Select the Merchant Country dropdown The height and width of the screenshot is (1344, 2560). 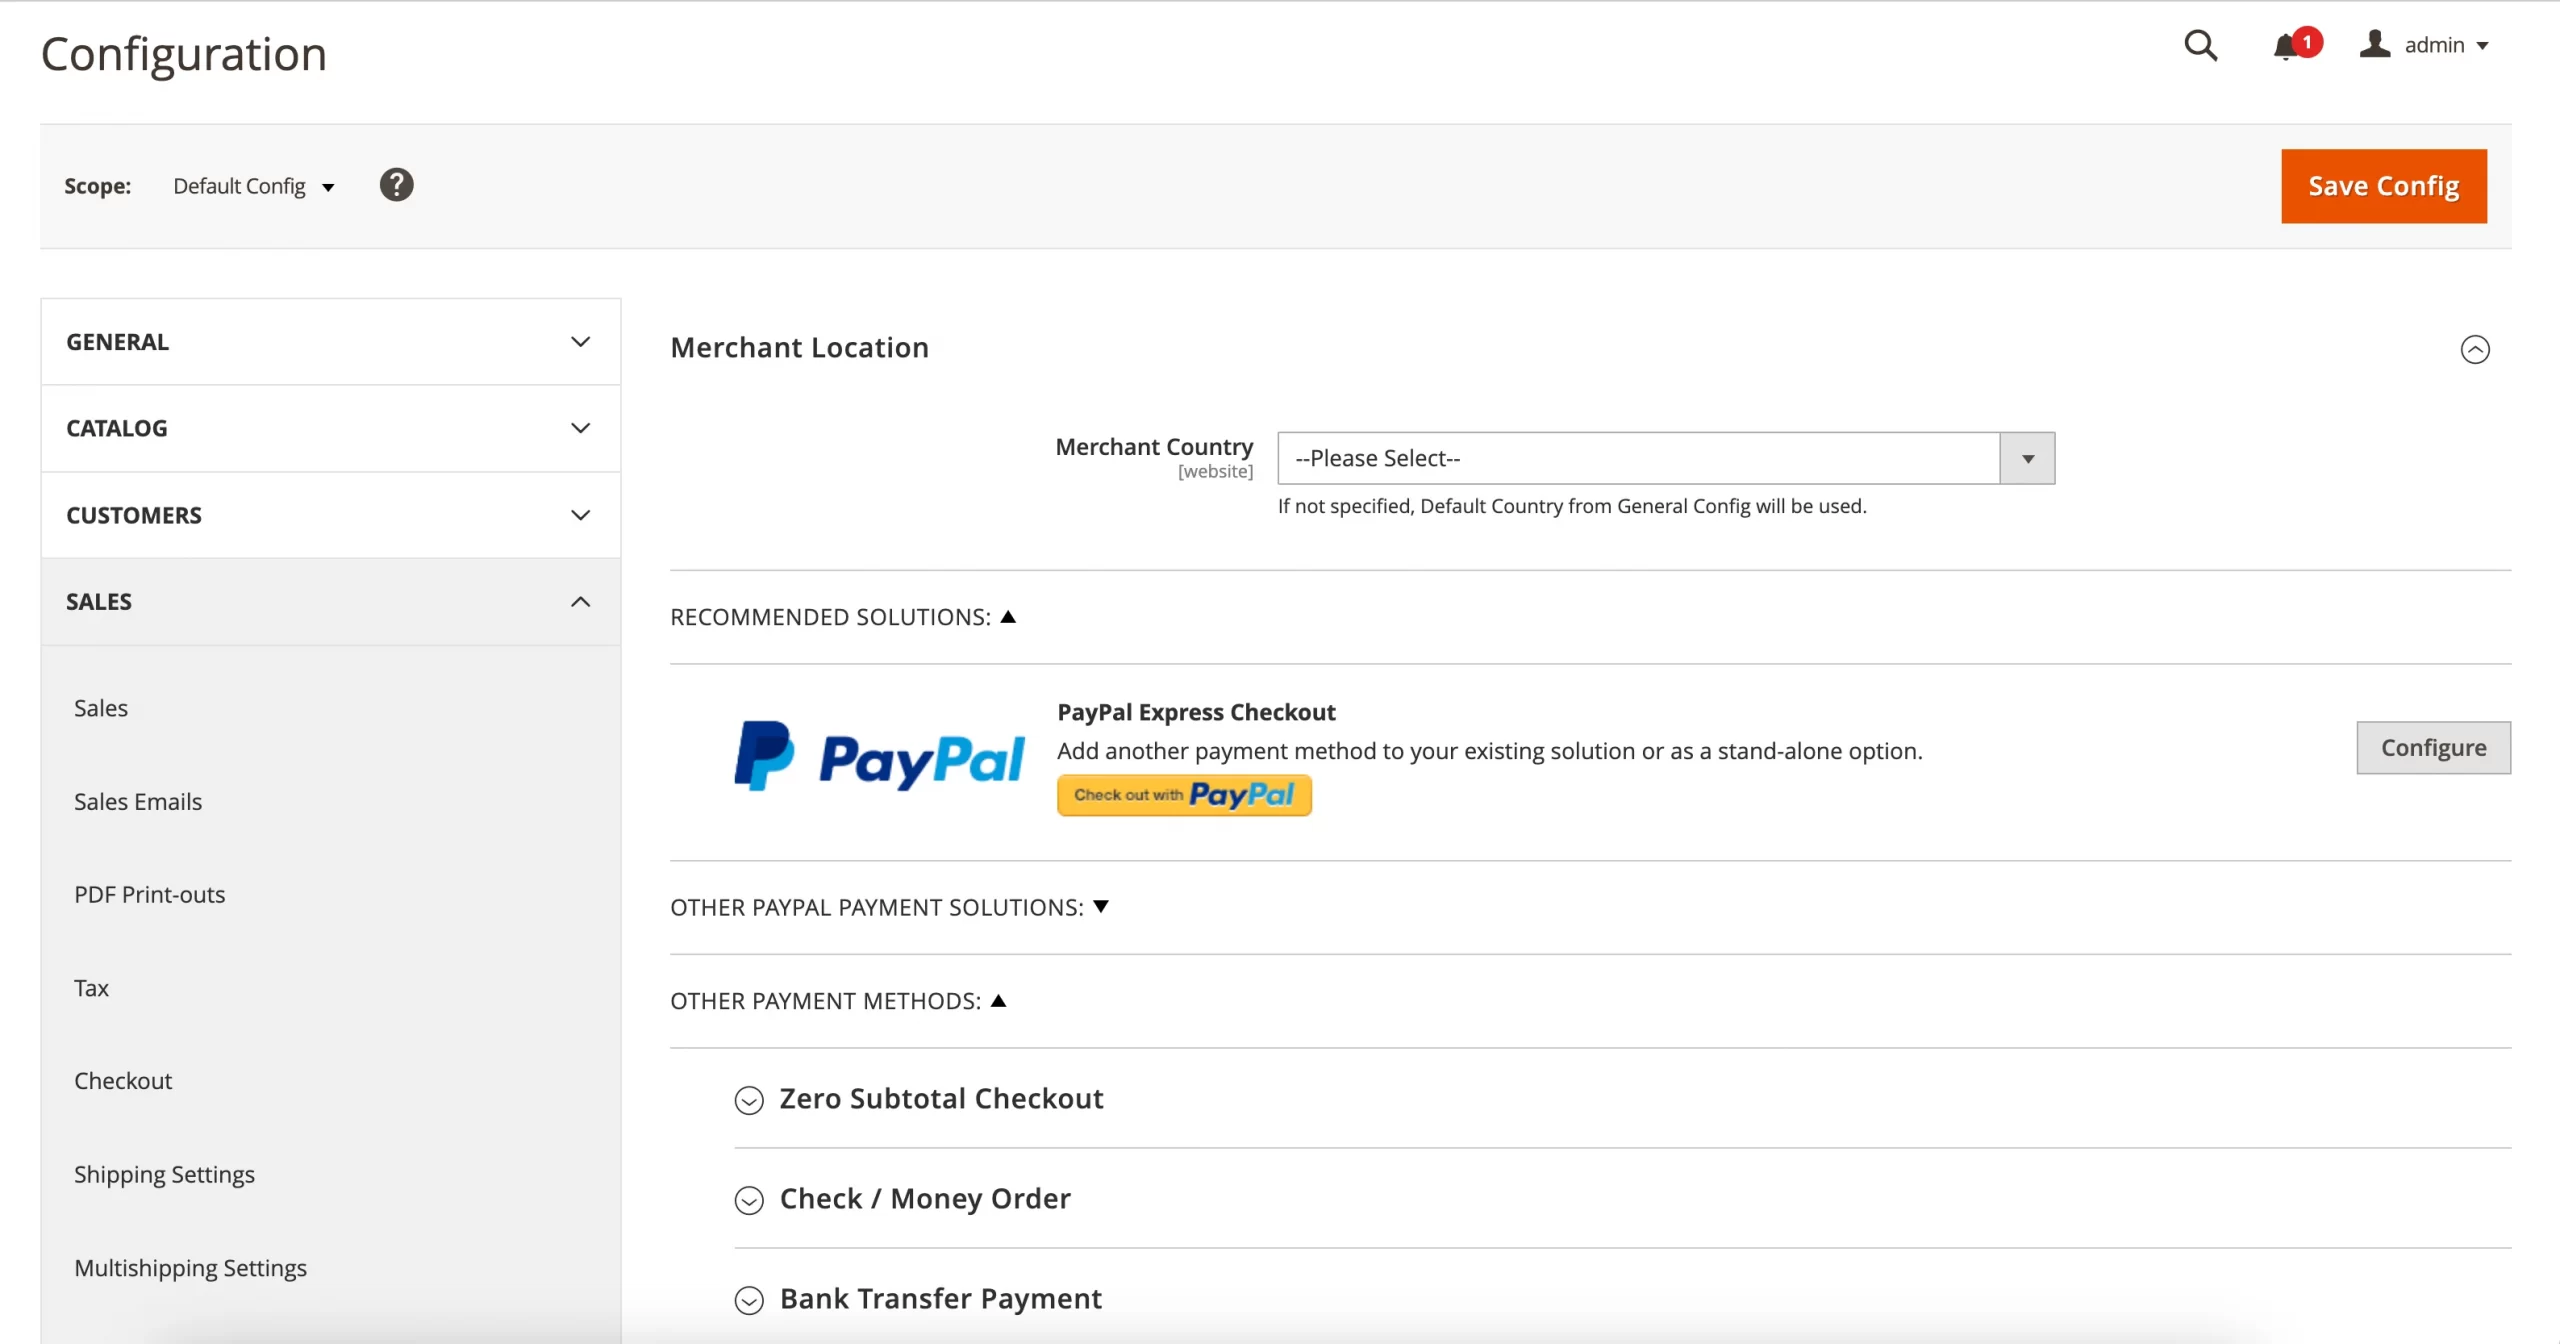(x=1666, y=457)
